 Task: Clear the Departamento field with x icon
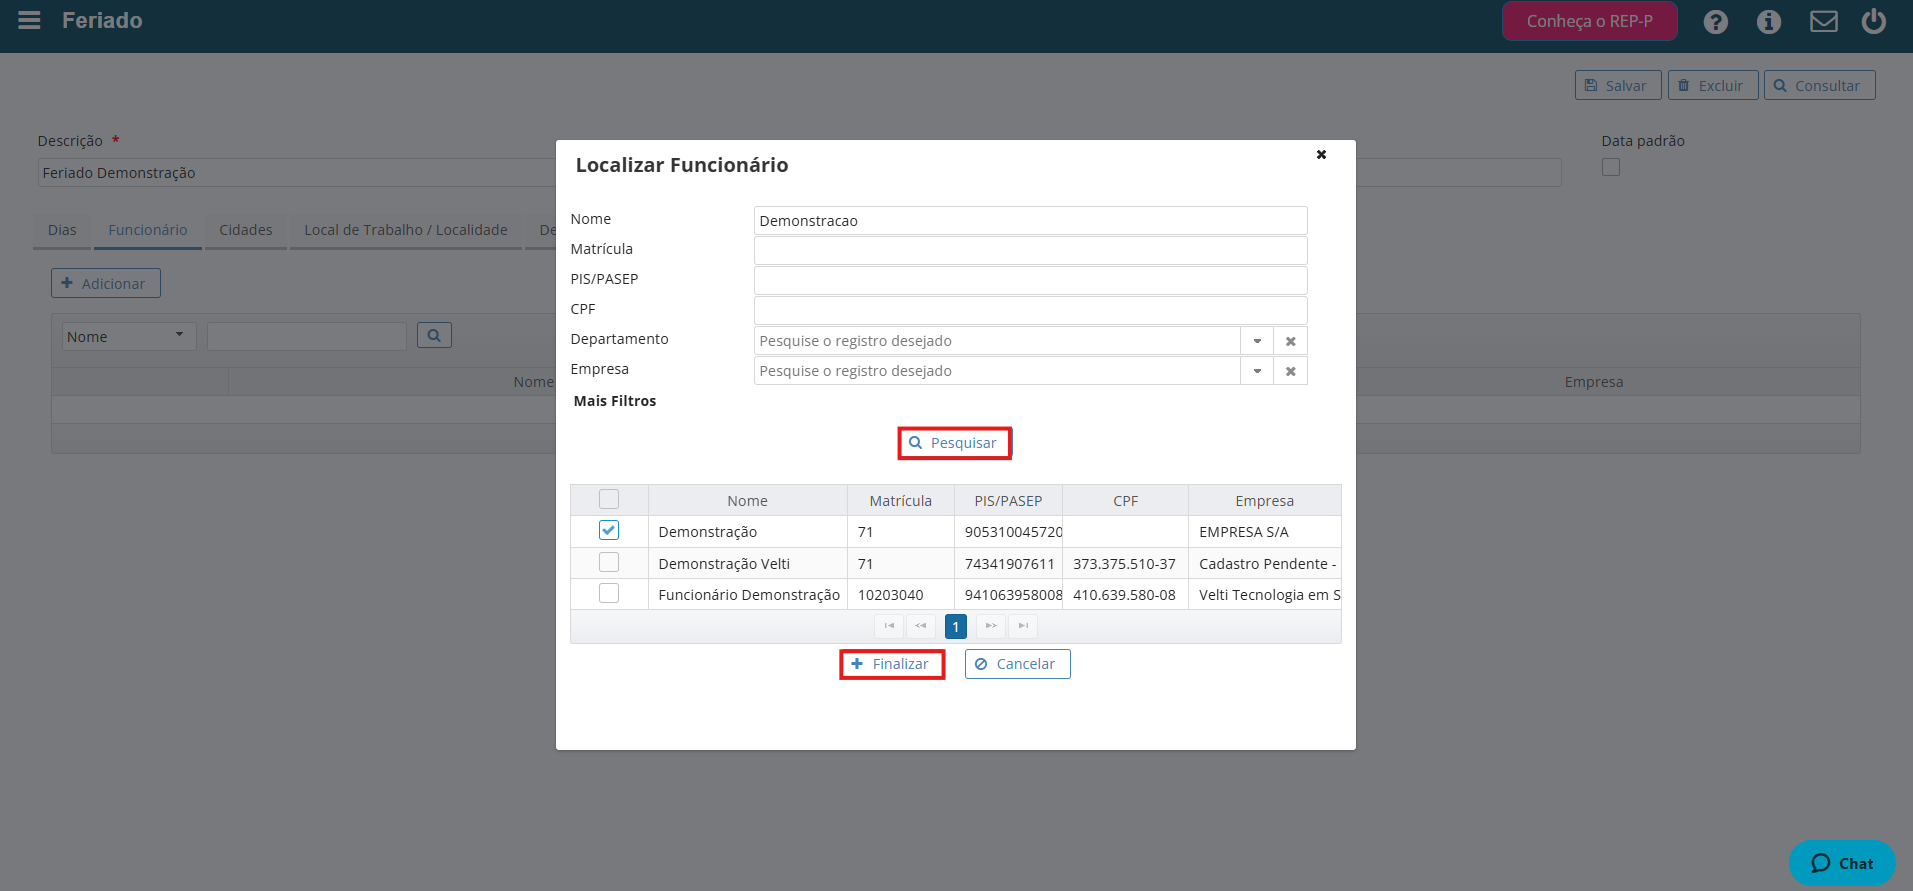1290,341
